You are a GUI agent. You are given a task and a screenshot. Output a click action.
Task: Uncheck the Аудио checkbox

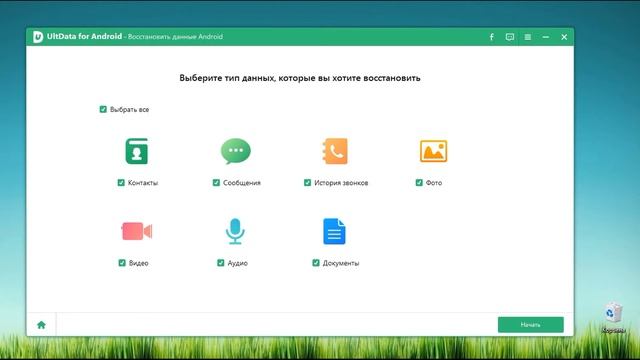(x=220, y=262)
